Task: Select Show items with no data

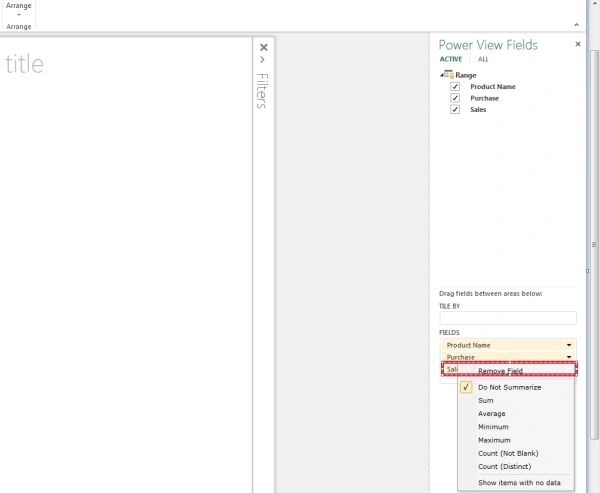Action: (519, 483)
